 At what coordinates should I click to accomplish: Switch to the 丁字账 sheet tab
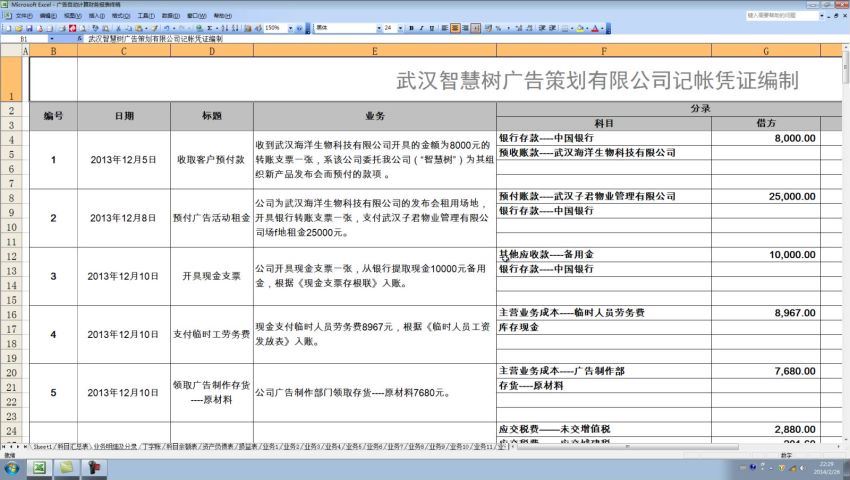(152, 446)
